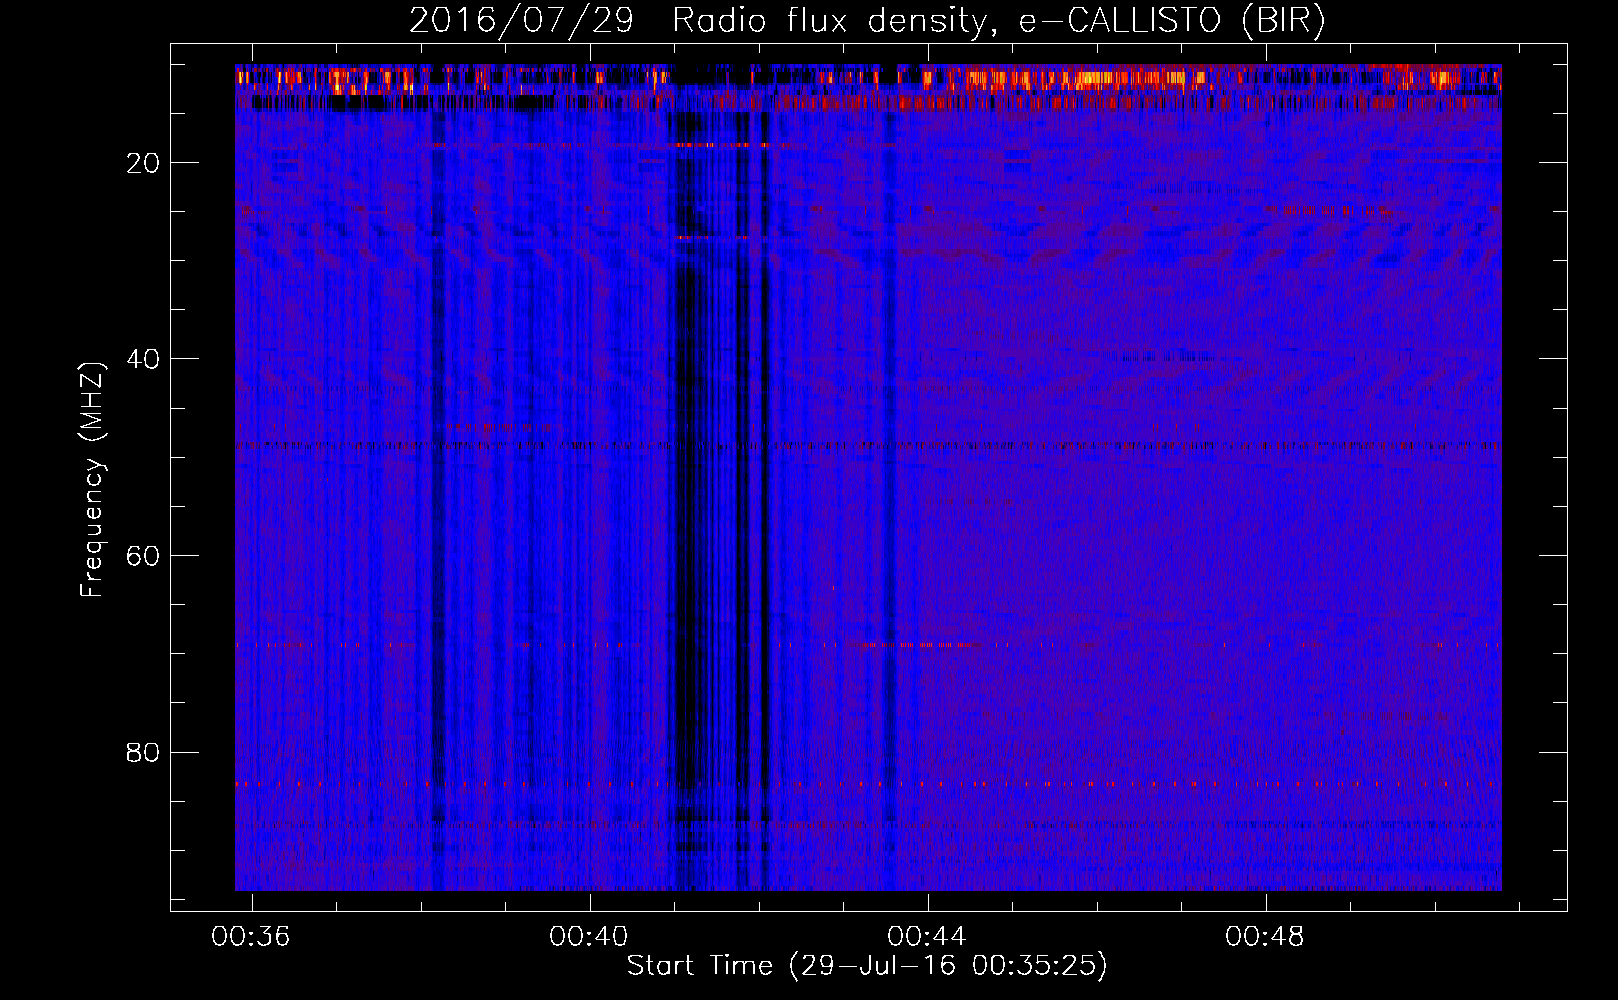Click the 00:36 time tick label
The image size is (1618, 1000).
251,936
